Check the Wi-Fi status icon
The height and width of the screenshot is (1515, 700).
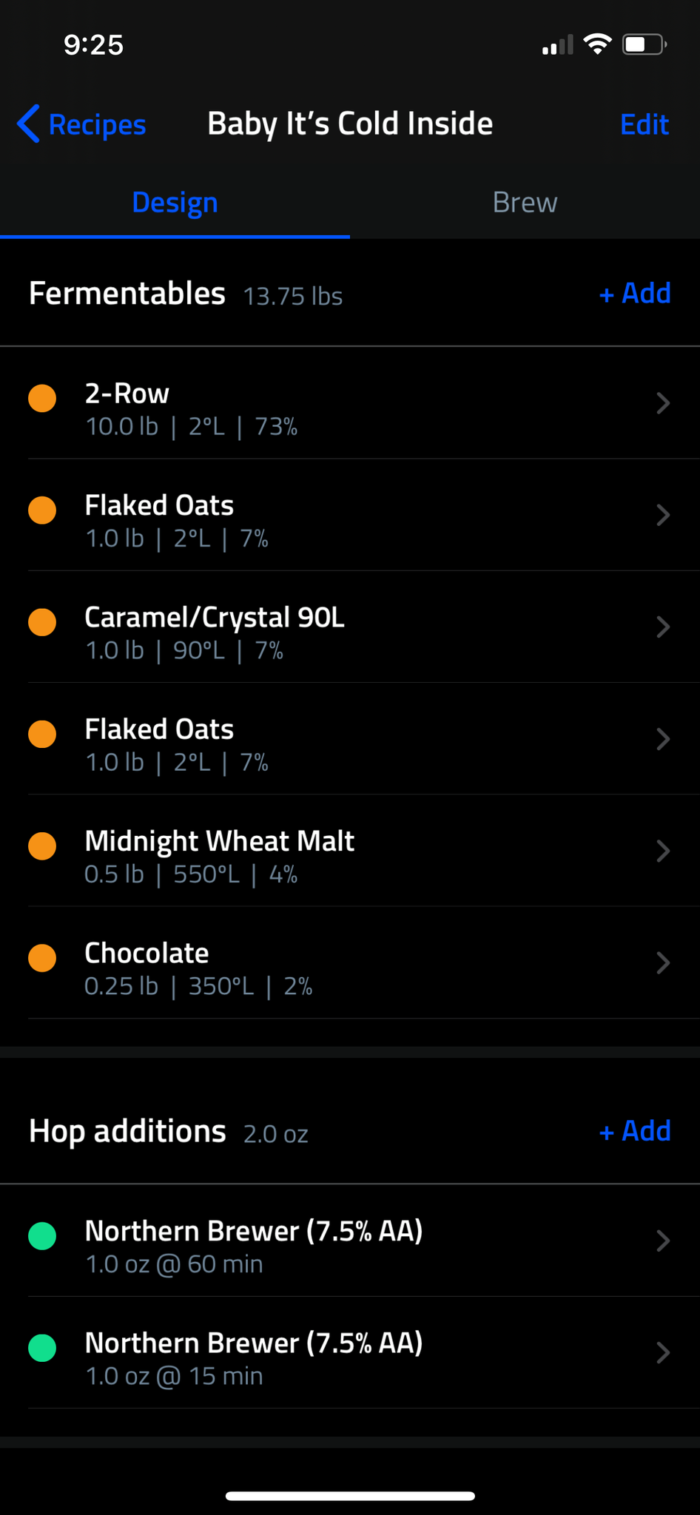click(x=598, y=44)
